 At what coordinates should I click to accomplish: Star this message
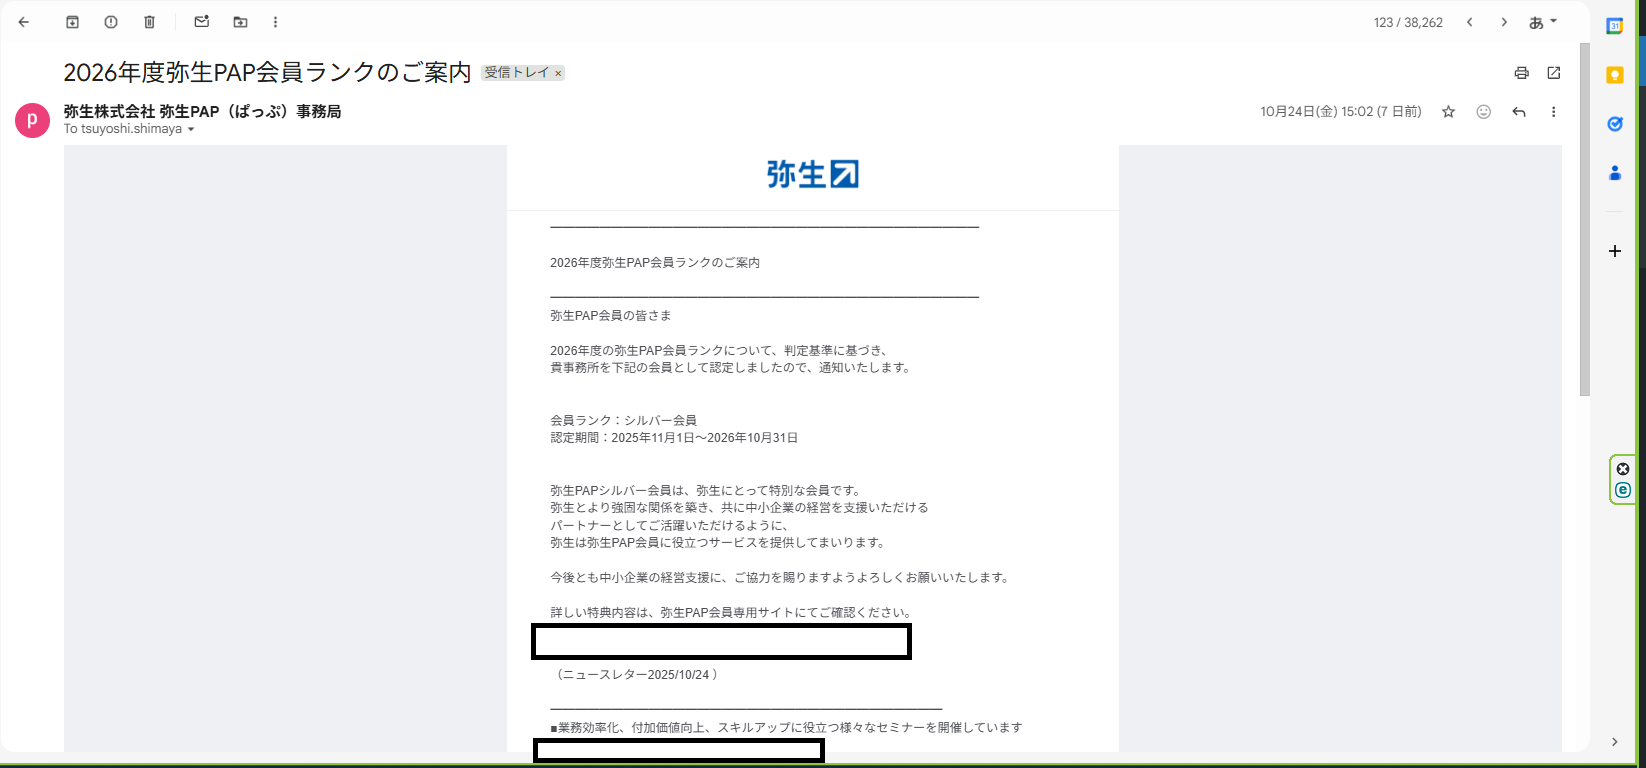coord(1448,112)
